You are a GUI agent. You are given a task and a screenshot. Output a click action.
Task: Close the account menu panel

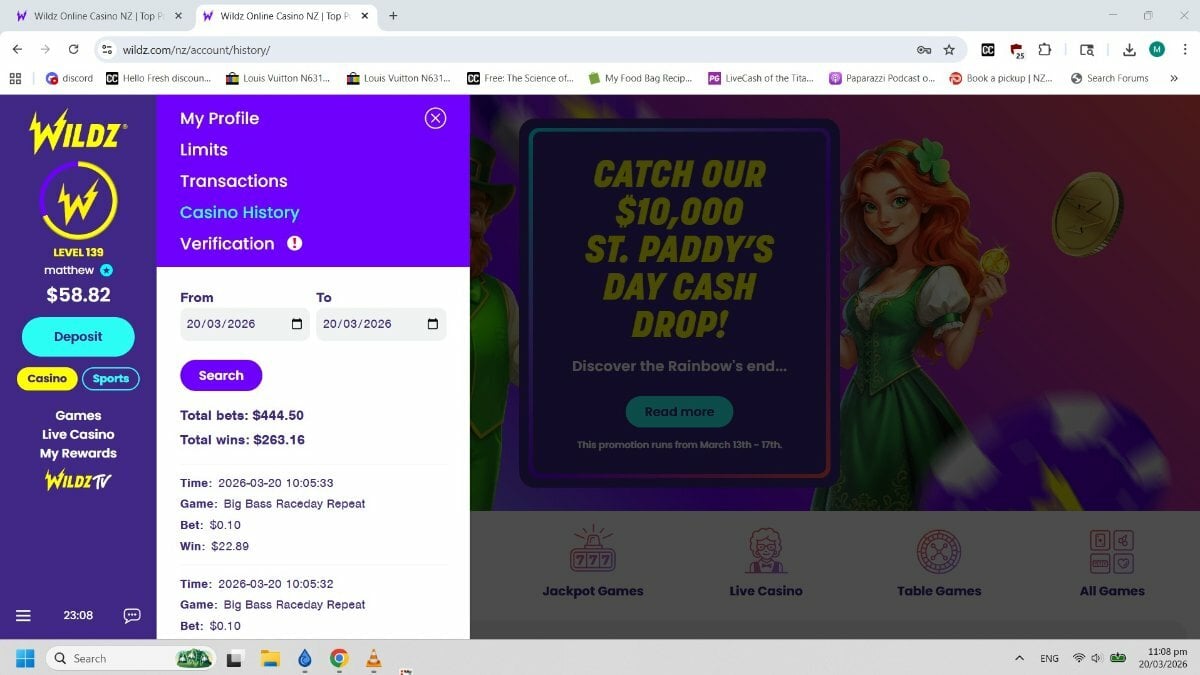point(435,118)
